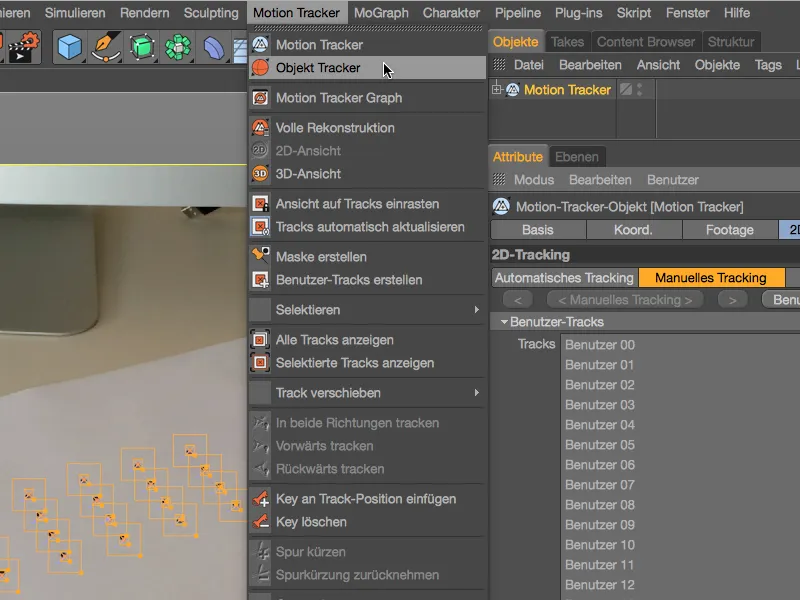
Task: Open the Rendern menu
Action: (144, 13)
